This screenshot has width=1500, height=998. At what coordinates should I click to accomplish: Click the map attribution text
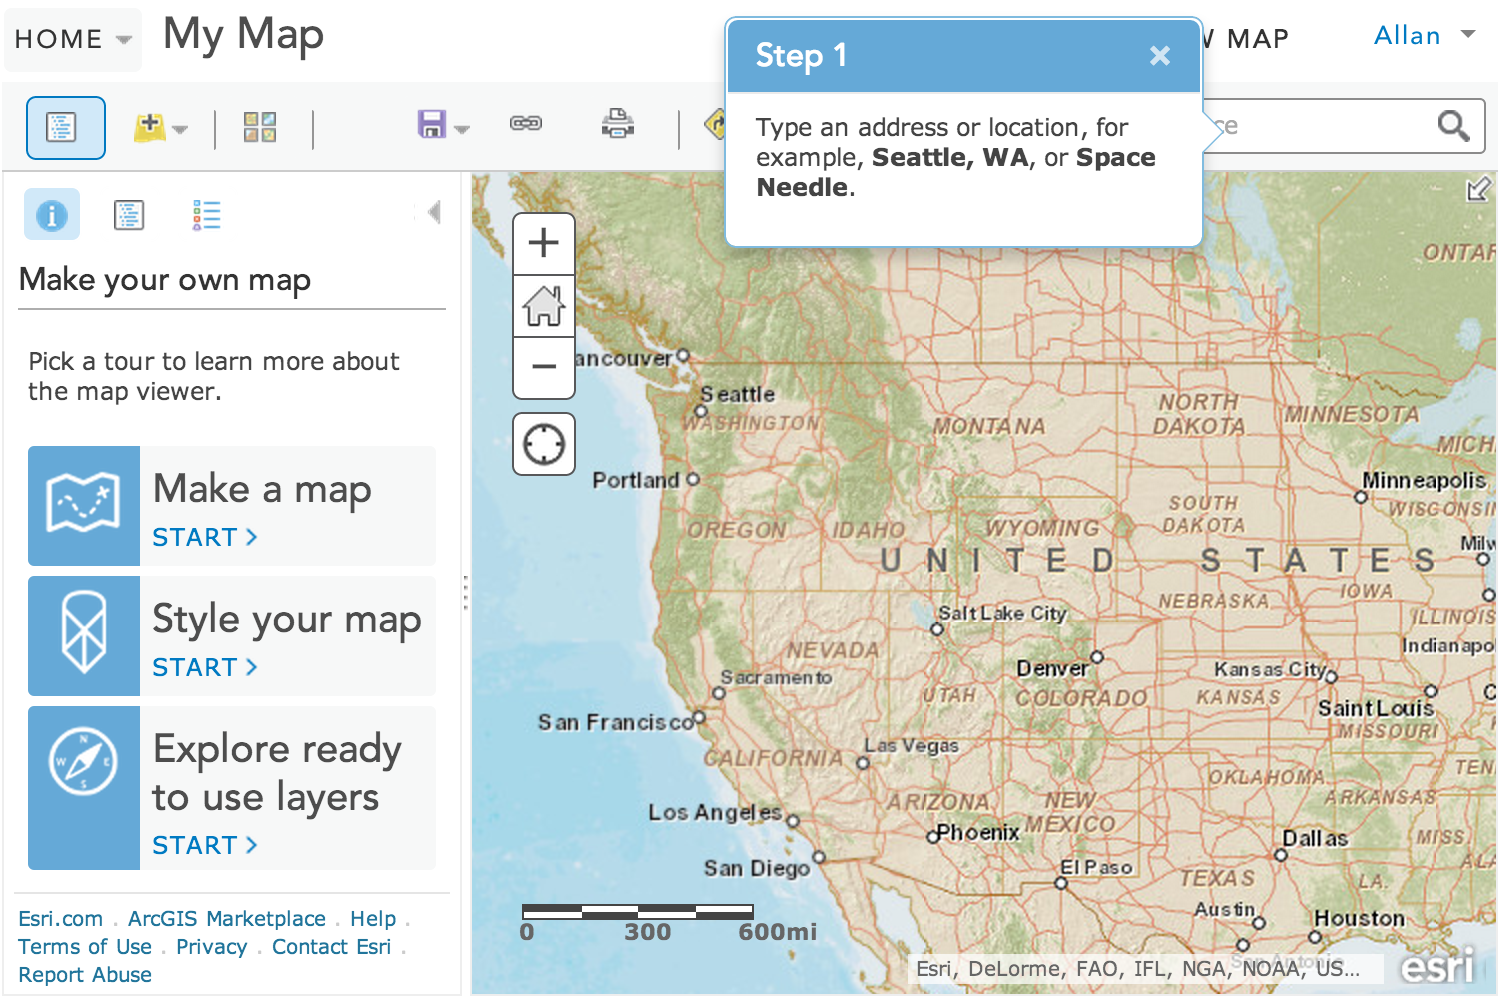point(1138,968)
